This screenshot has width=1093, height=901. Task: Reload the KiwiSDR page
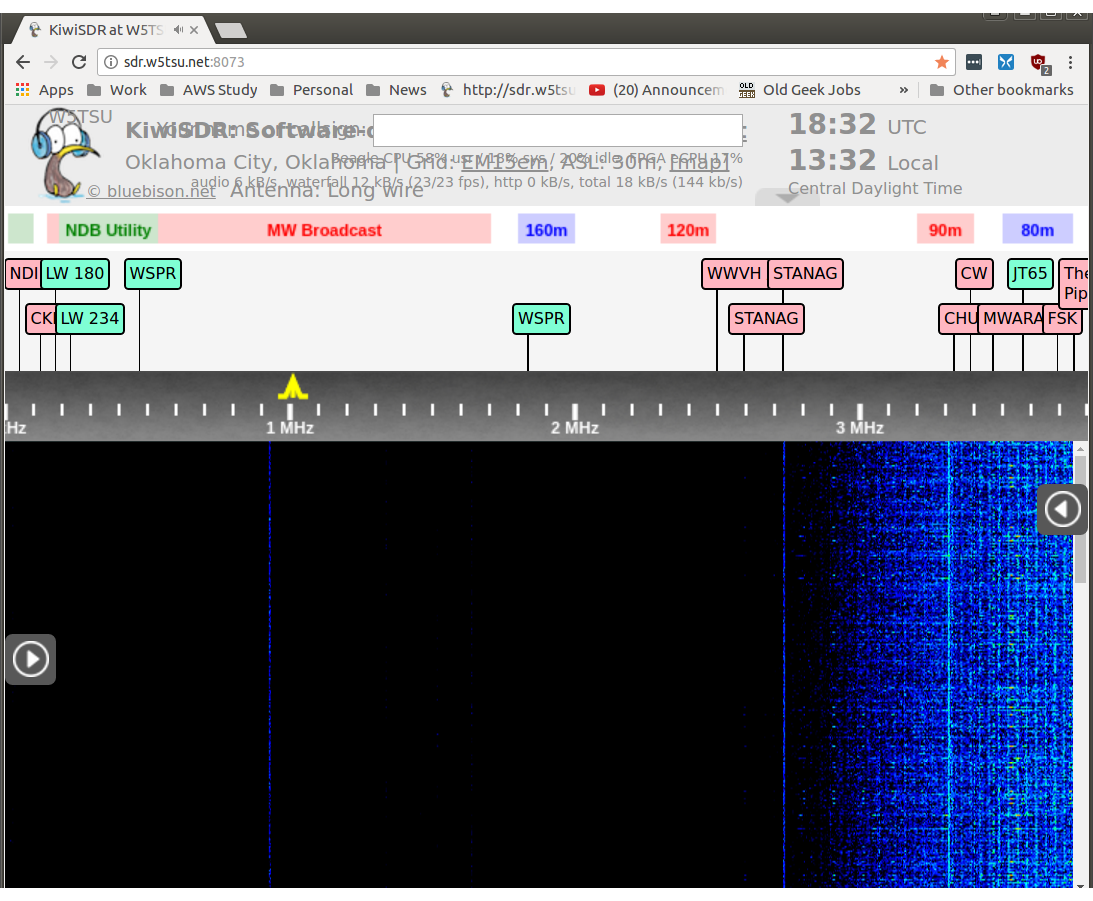coord(79,62)
